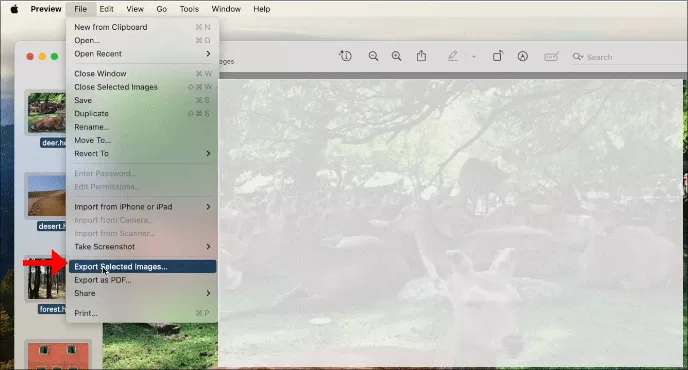688x370 pixels.
Task: Choose Duplicate from the File menu
Action: (x=142, y=113)
